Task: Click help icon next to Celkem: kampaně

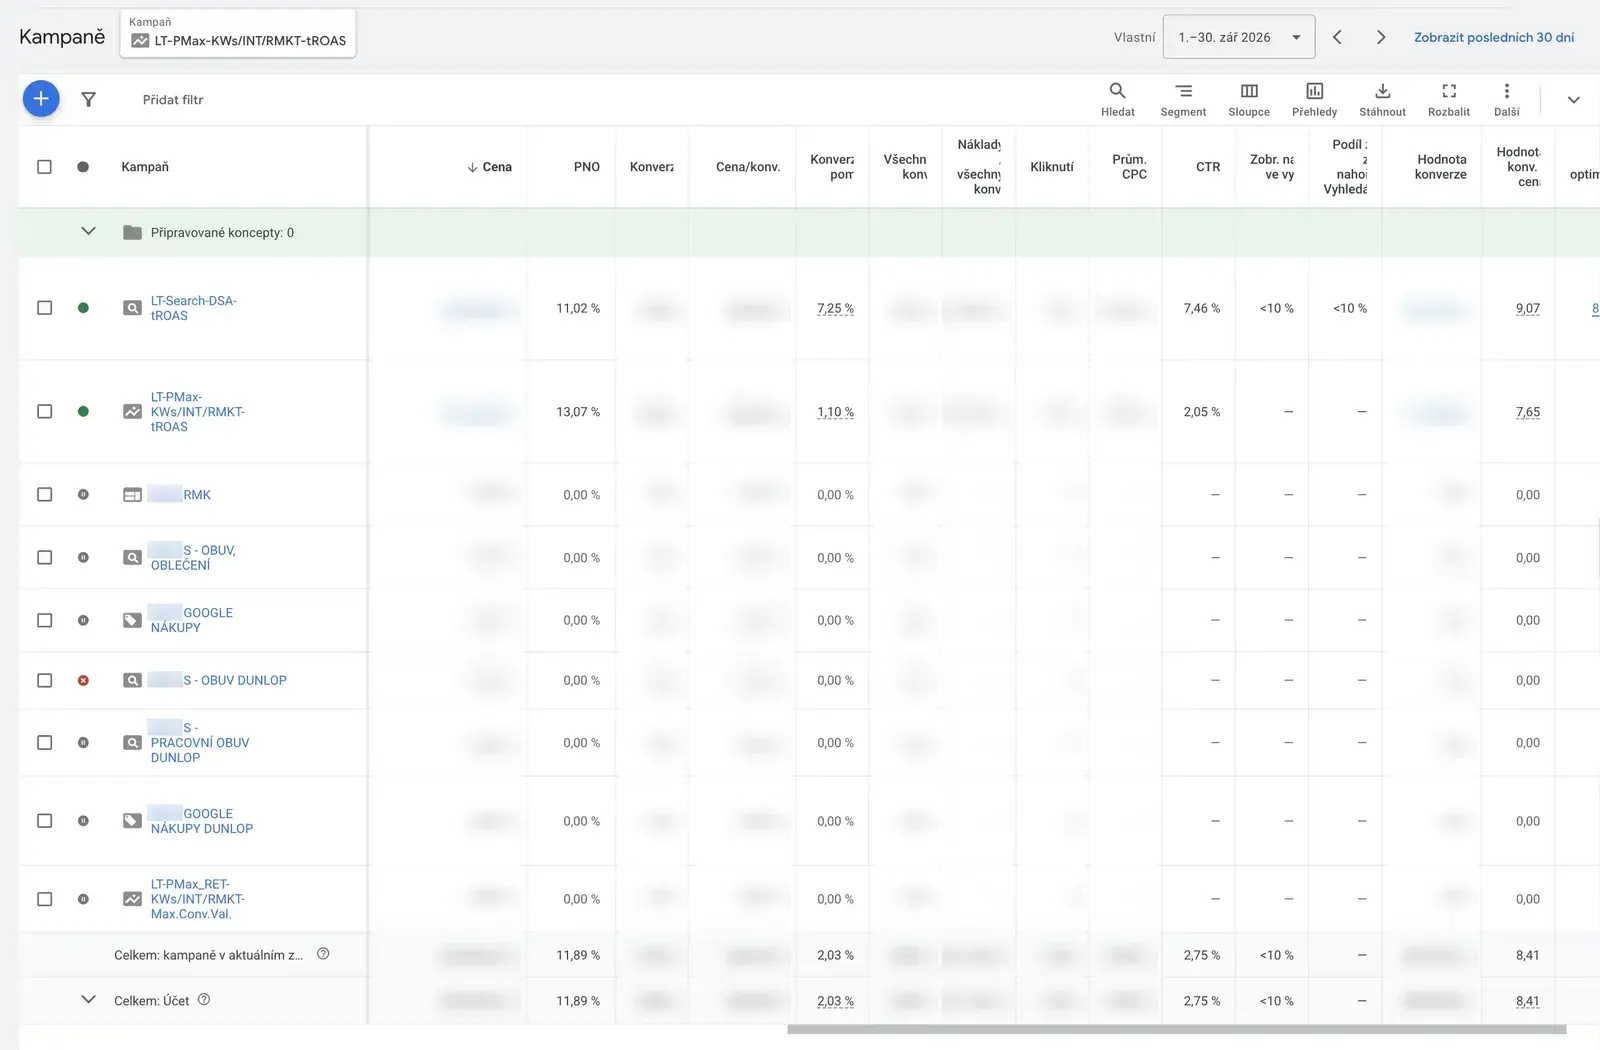Action: 323,954
